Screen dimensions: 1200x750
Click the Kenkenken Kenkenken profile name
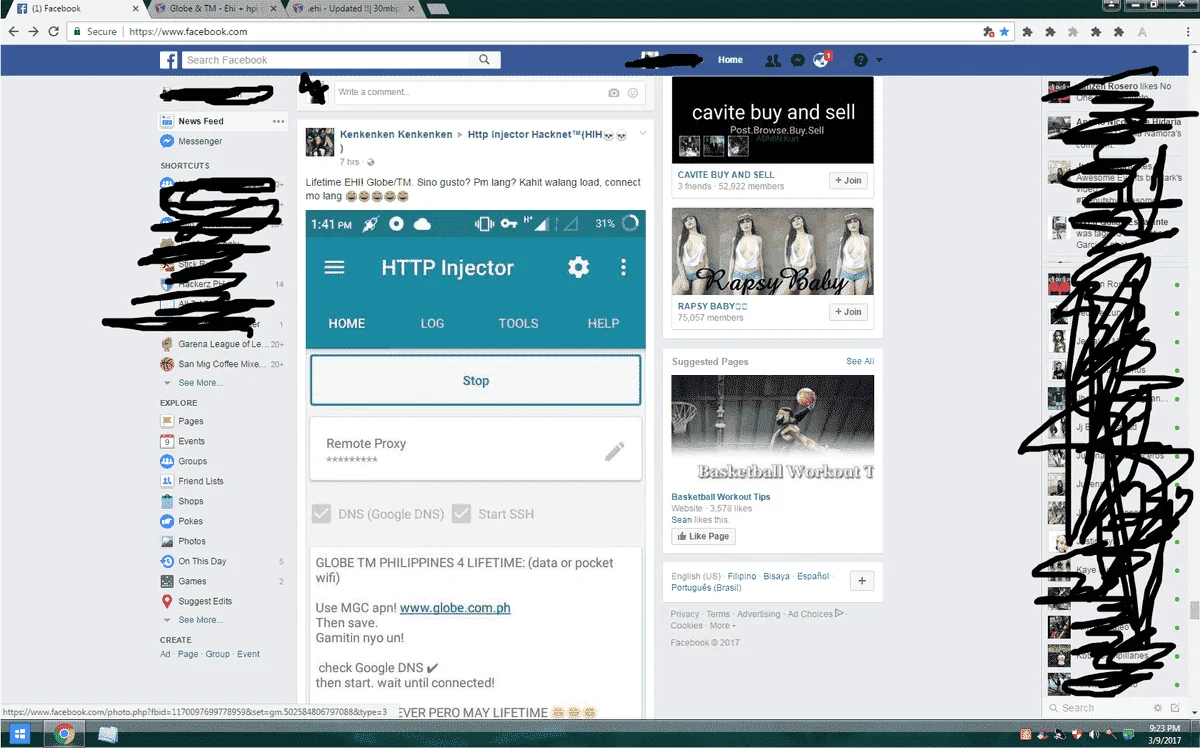coord(395,134)
